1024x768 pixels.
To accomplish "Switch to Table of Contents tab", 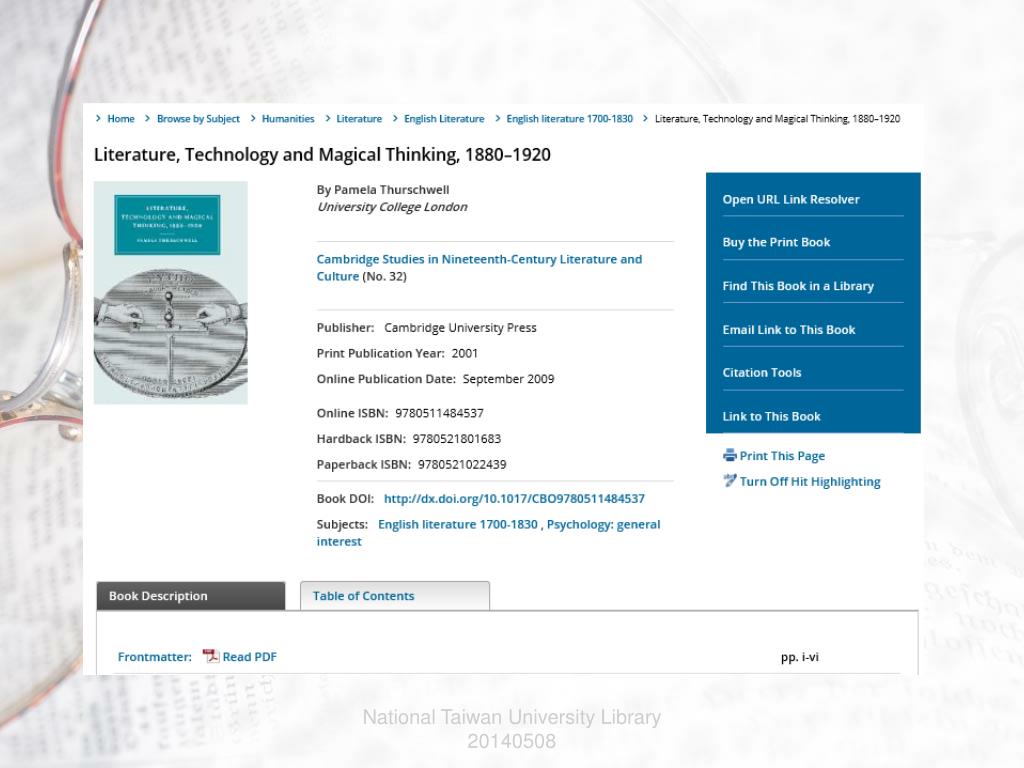I will pyautogui.click(x=394, y=596).
